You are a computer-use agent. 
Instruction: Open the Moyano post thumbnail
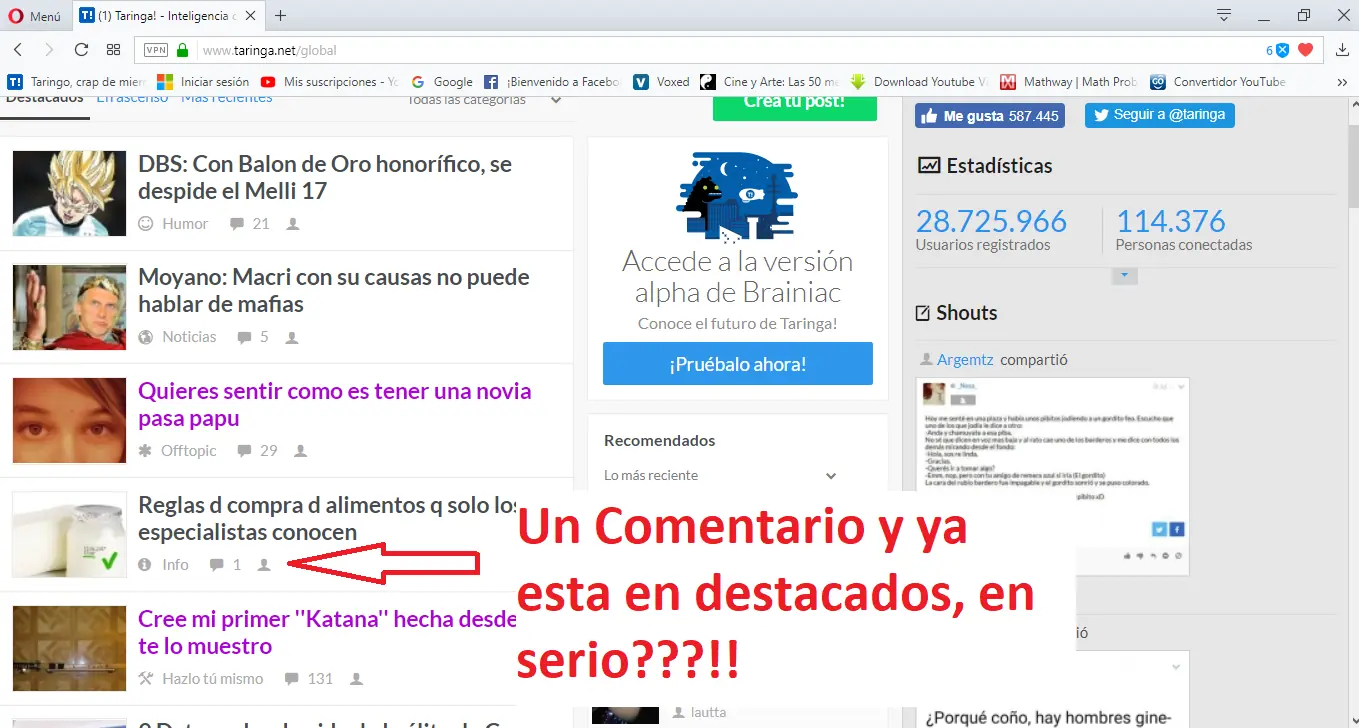70,307
